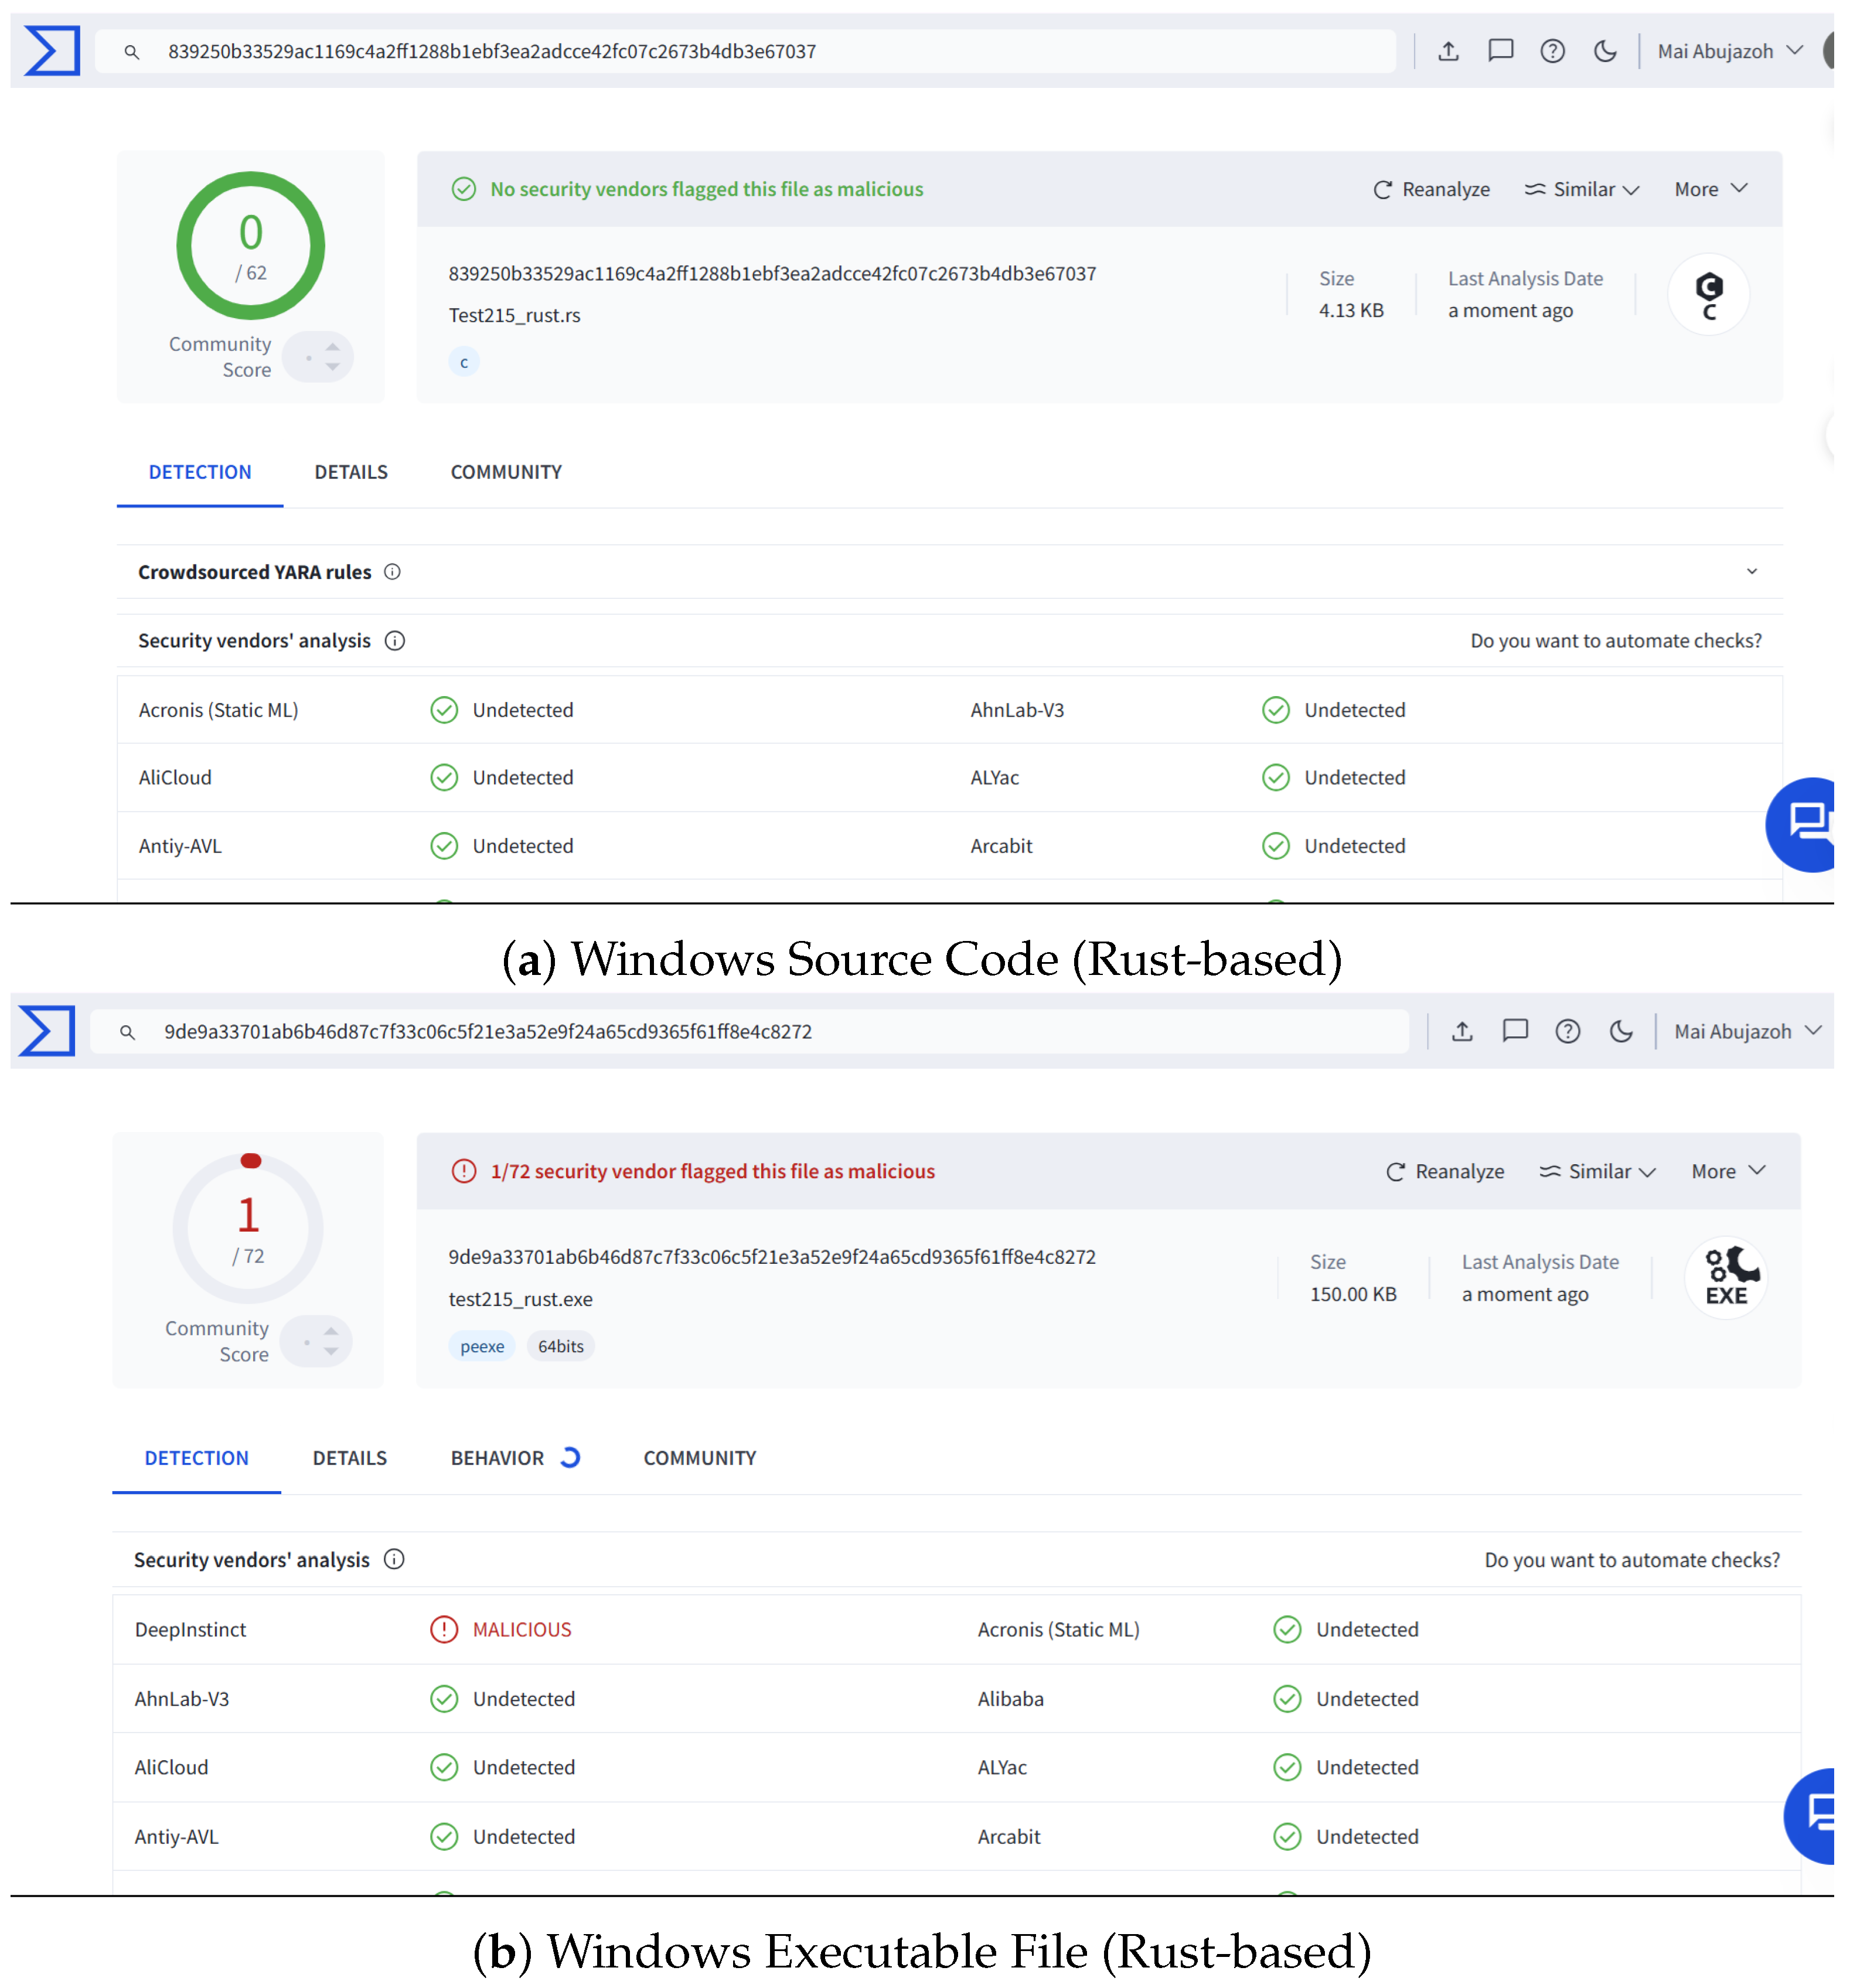
Task: Open help question mark icon in top bar
Action: (x=1551, y=51)
